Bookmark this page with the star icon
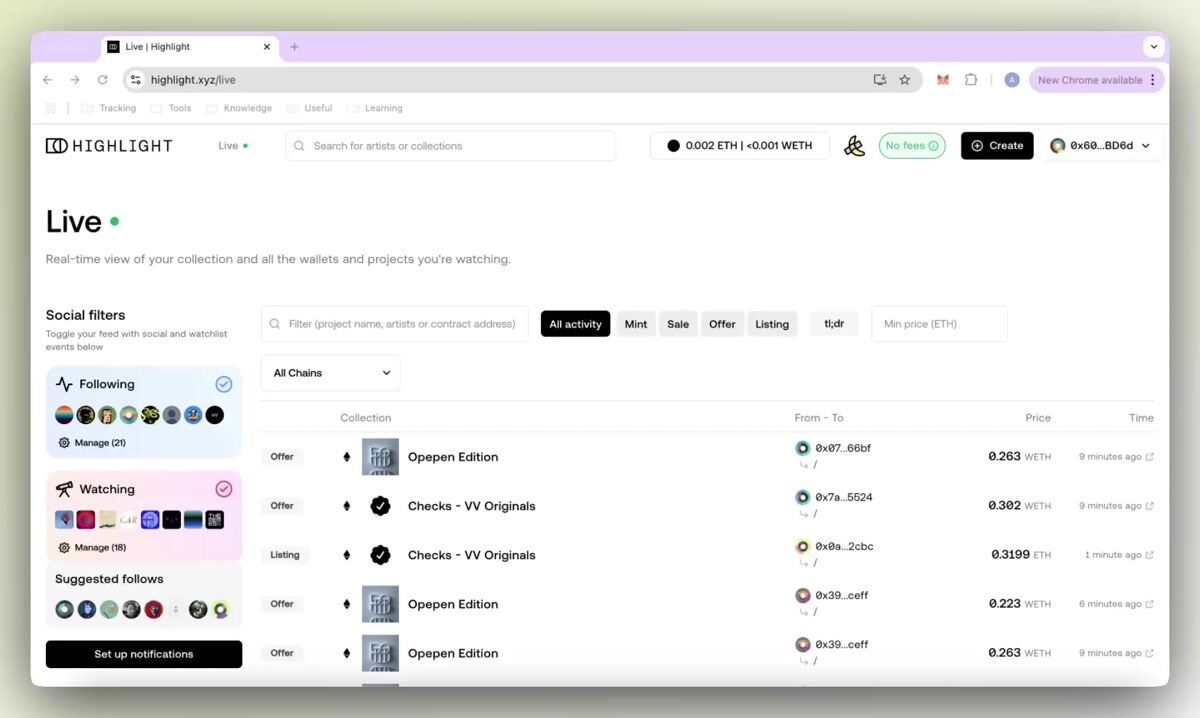This screenshot has height=718, width=1200. [905, 80]
